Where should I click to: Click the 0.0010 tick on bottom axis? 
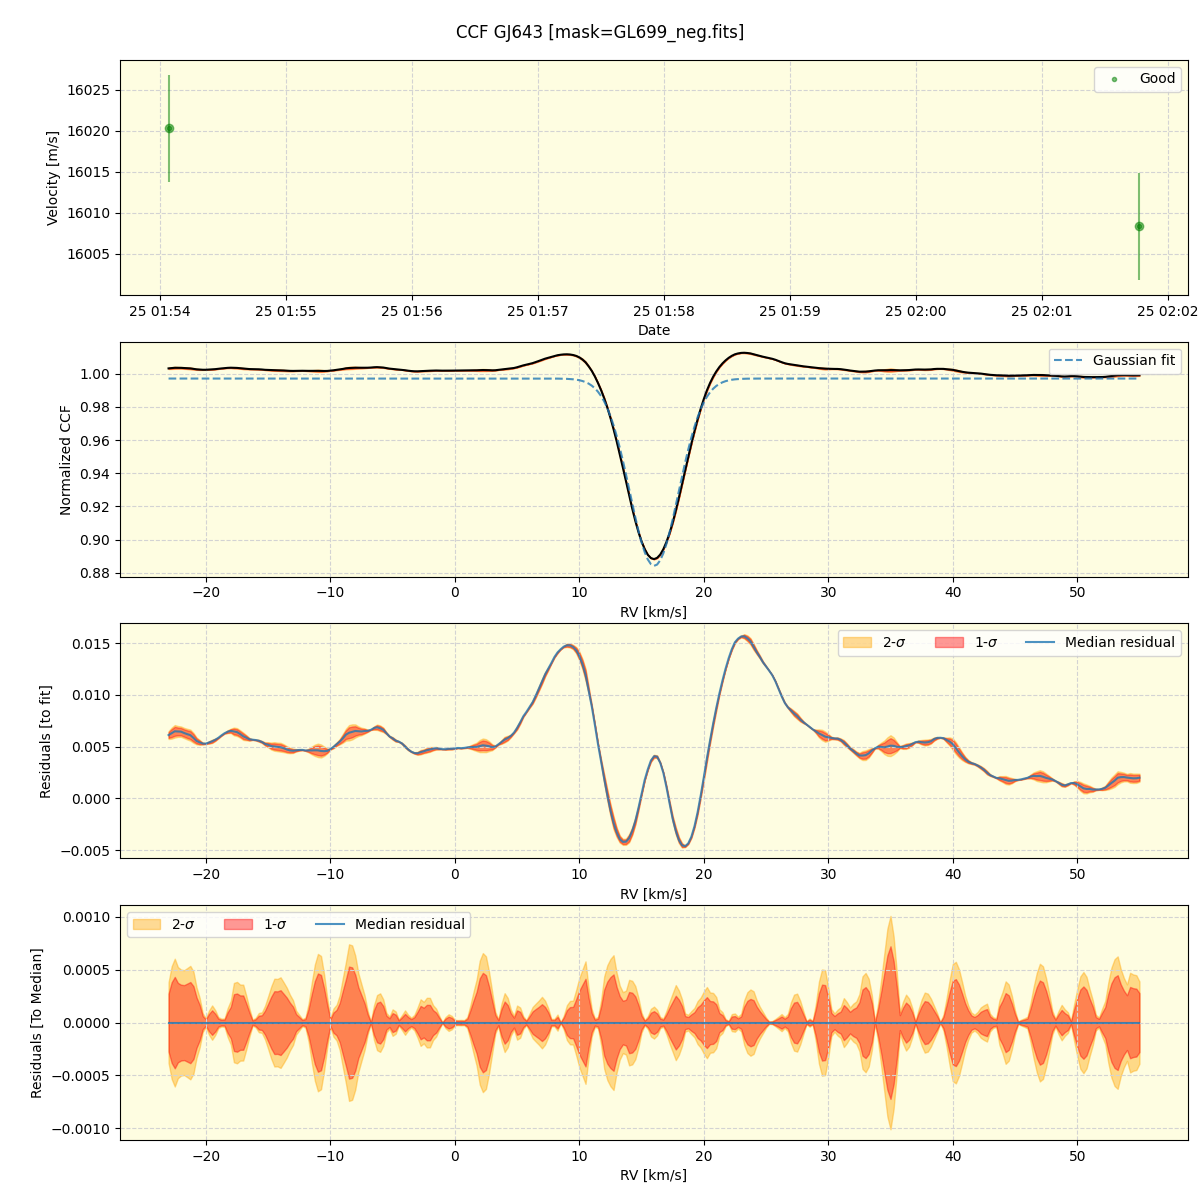click(x=87, y=917)
